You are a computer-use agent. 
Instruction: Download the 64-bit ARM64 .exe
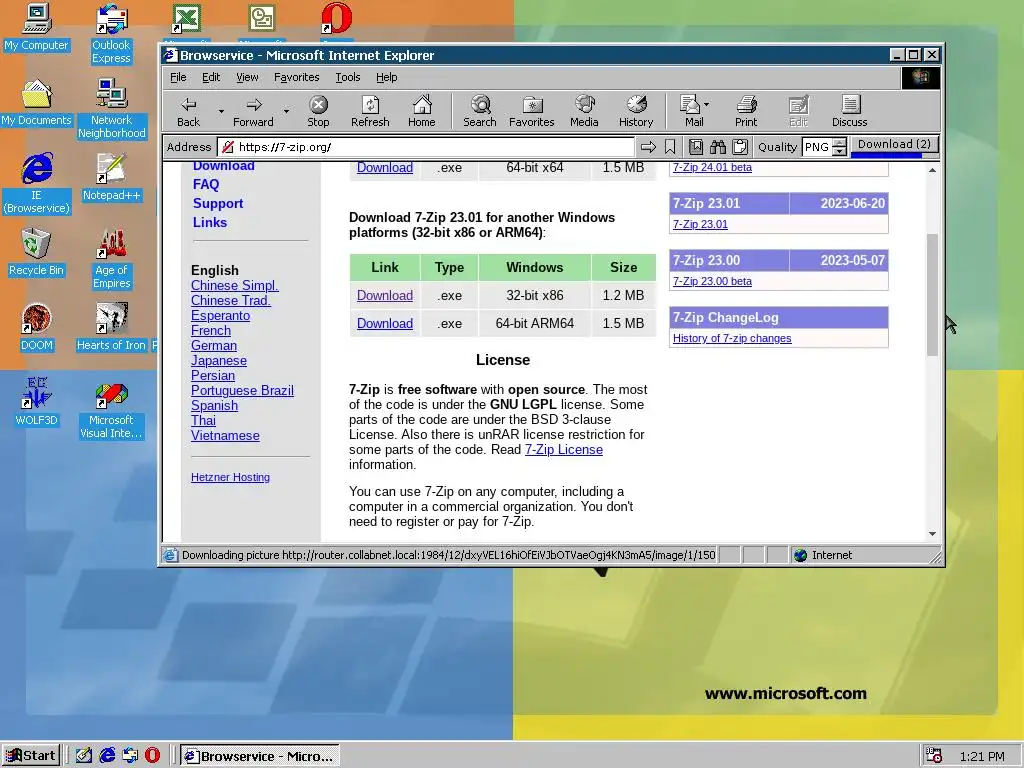click(x=385, y=323)
